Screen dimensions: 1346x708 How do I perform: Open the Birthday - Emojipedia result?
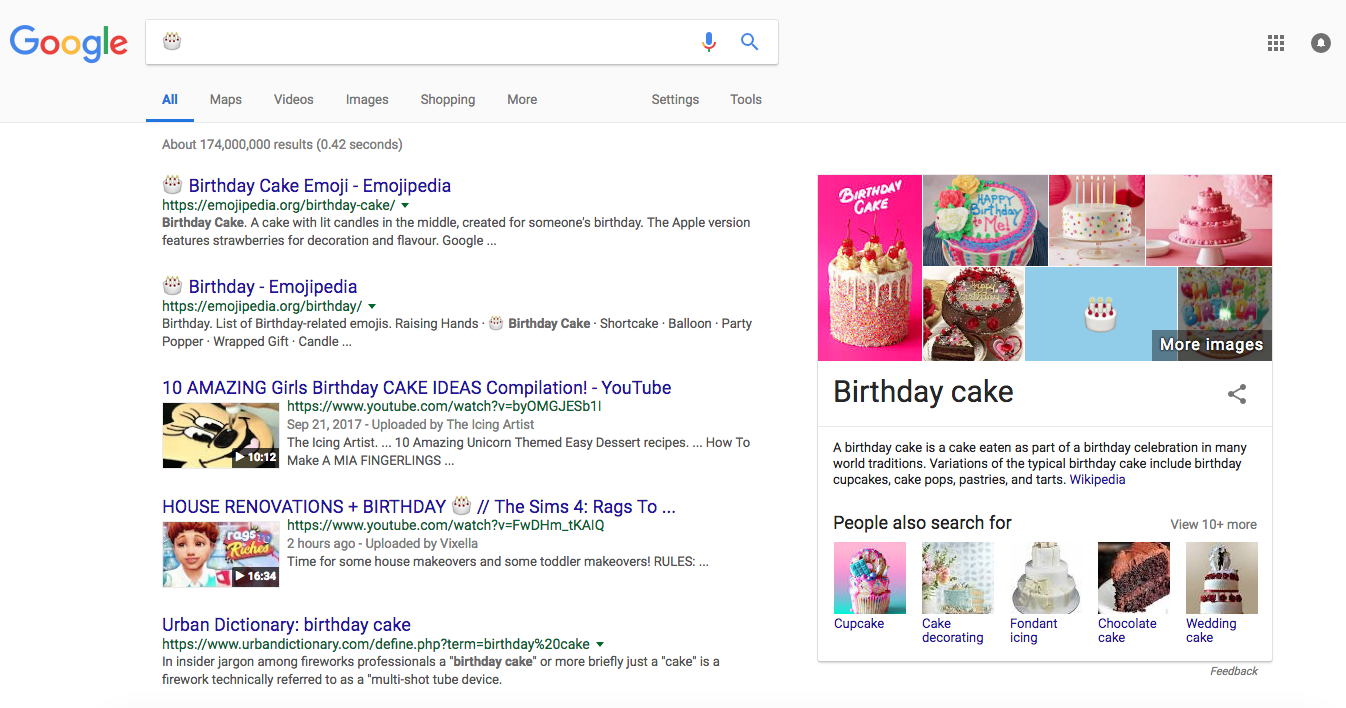(260, 287)
